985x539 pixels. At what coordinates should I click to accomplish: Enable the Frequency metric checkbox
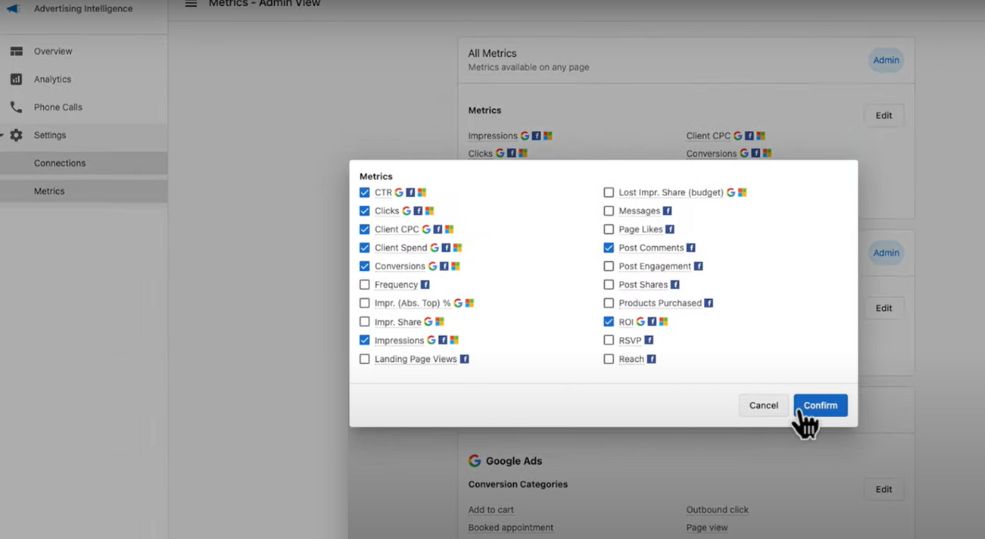365,285
